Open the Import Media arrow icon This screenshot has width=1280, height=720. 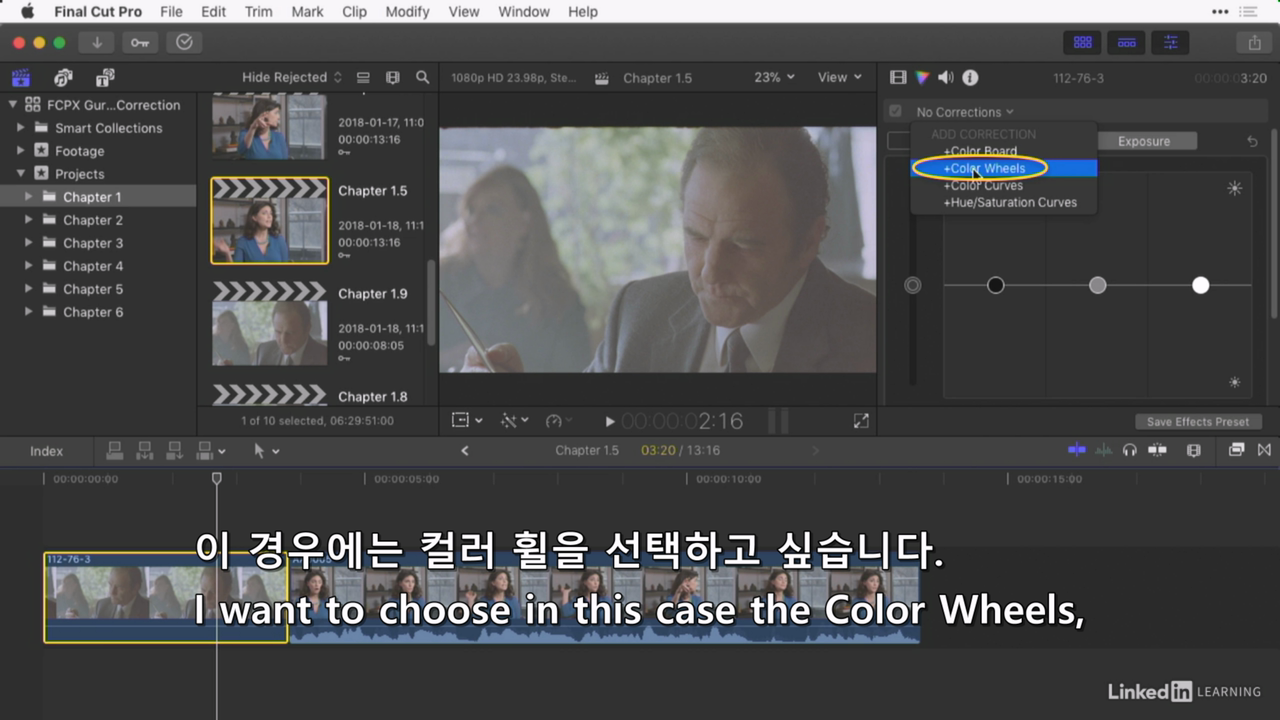97,42
